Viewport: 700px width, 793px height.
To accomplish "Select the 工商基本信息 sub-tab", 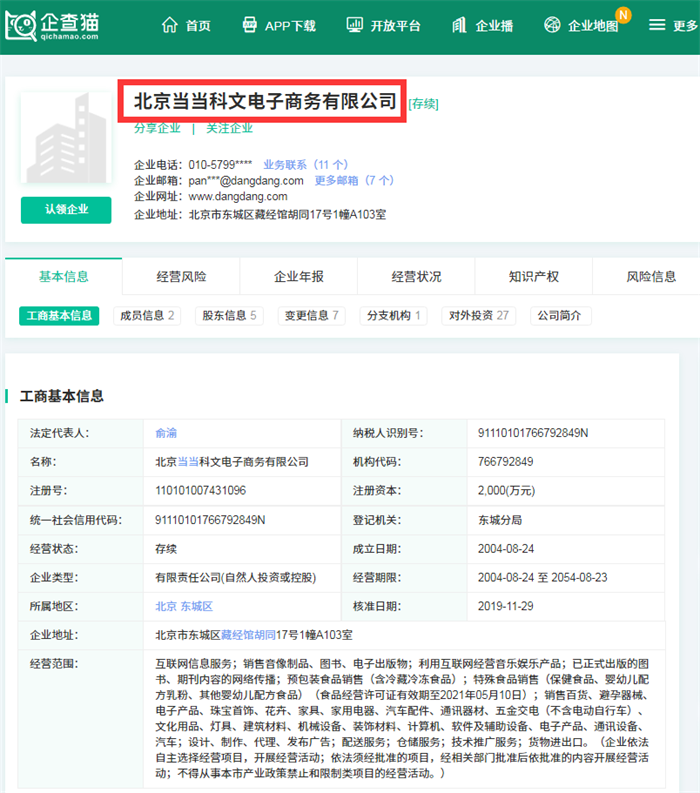I will [x=59, y=316].
